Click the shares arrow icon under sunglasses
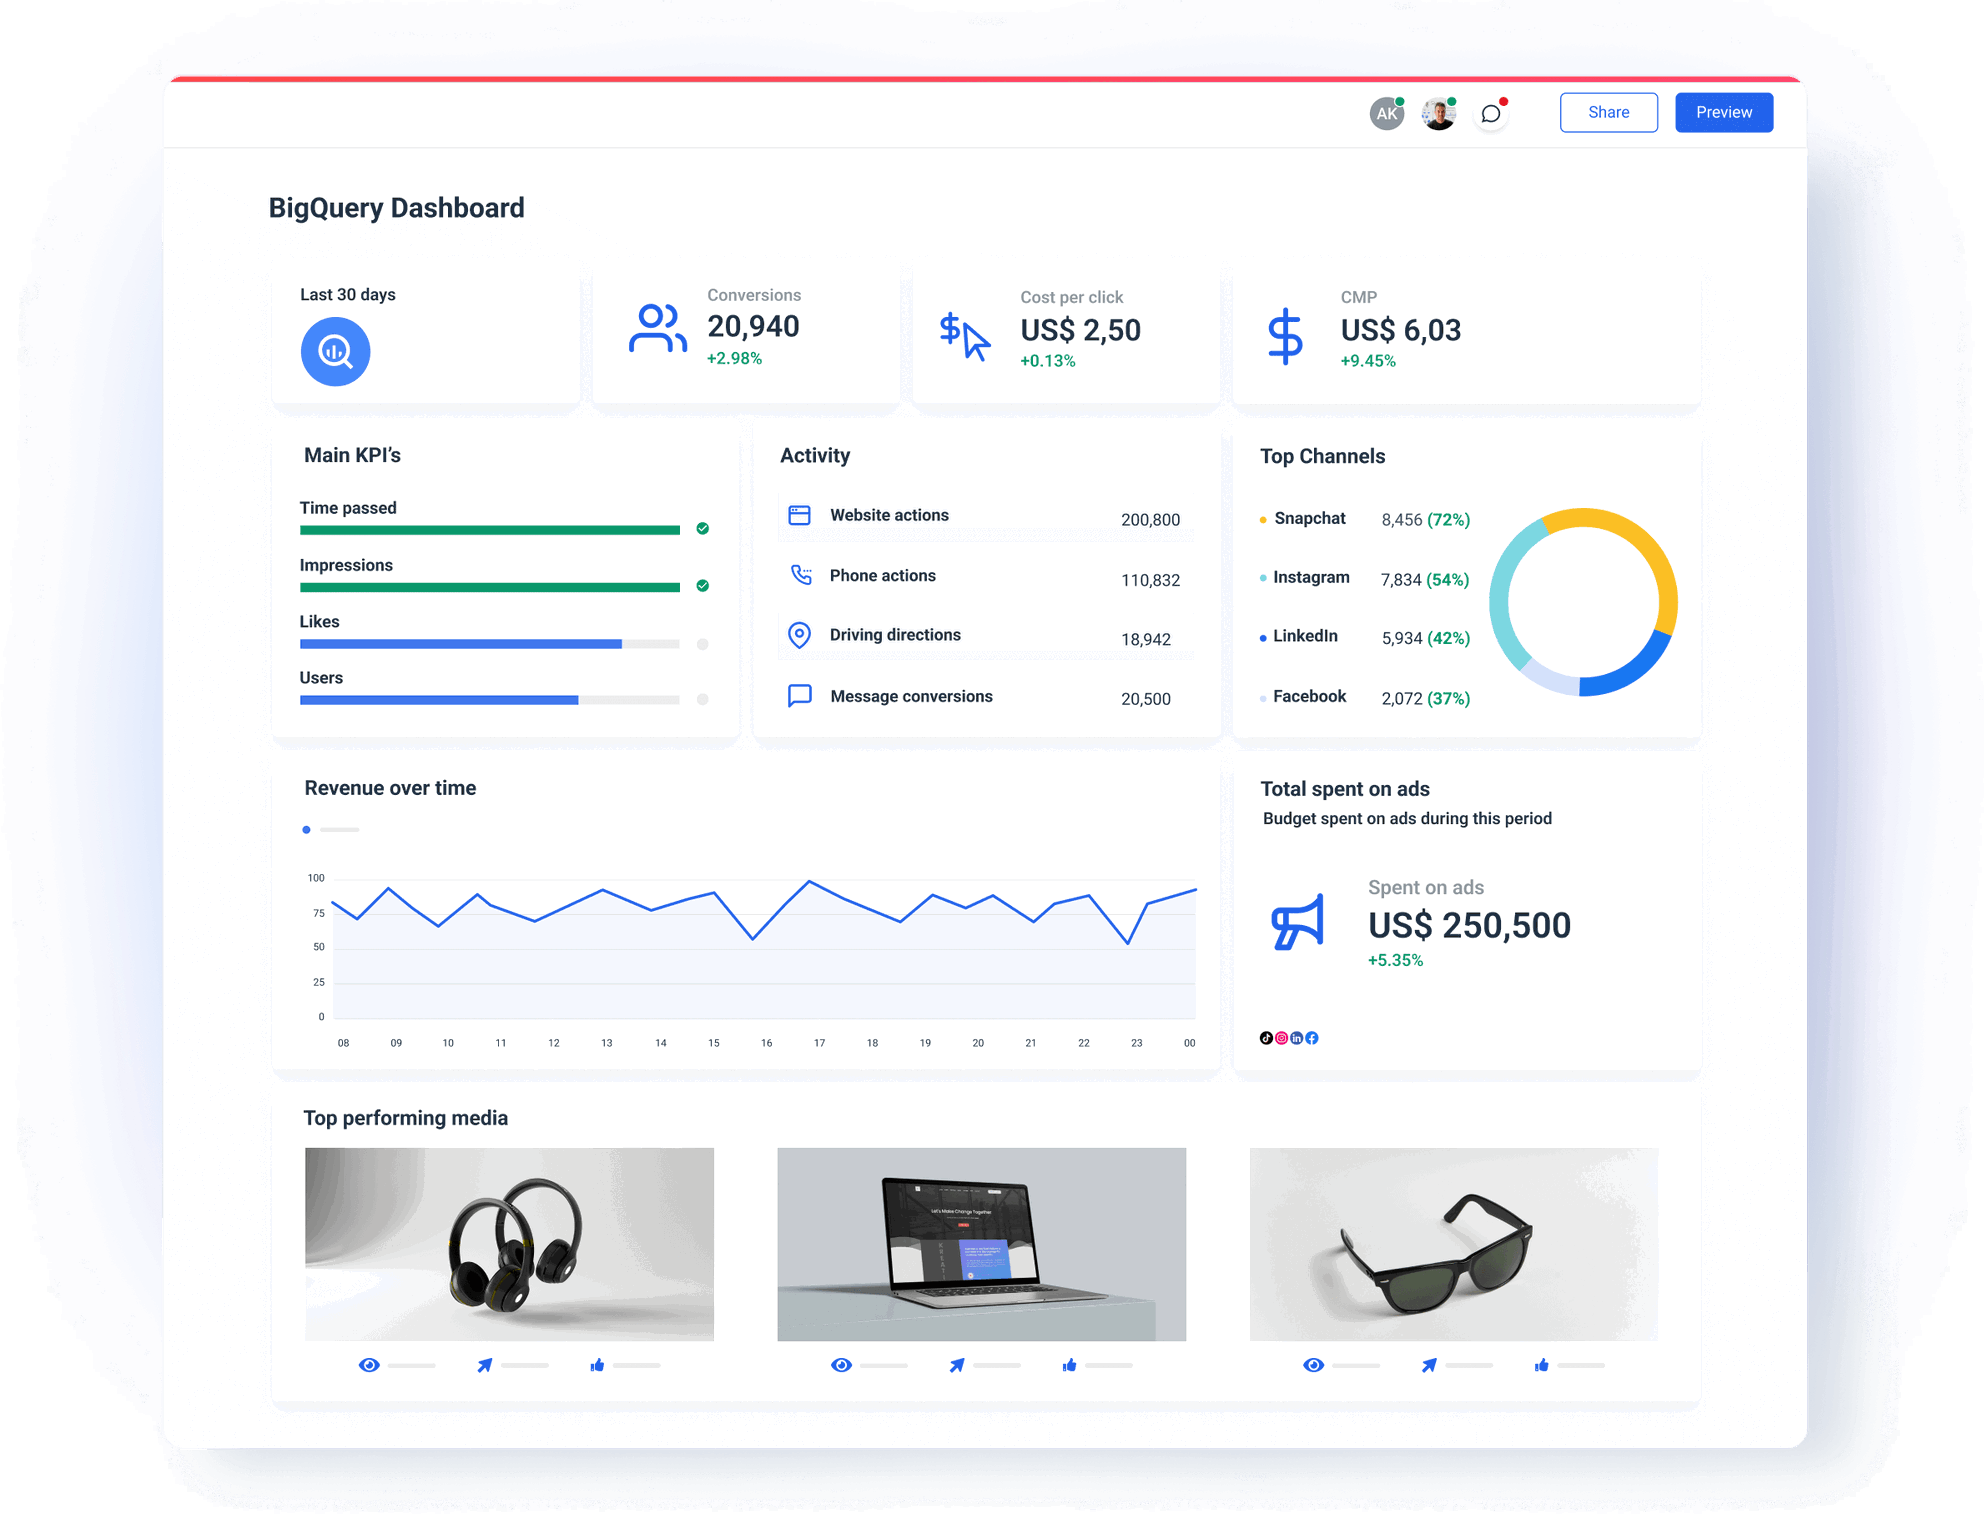The image size is (1984, 1524). point(1429,1365)
